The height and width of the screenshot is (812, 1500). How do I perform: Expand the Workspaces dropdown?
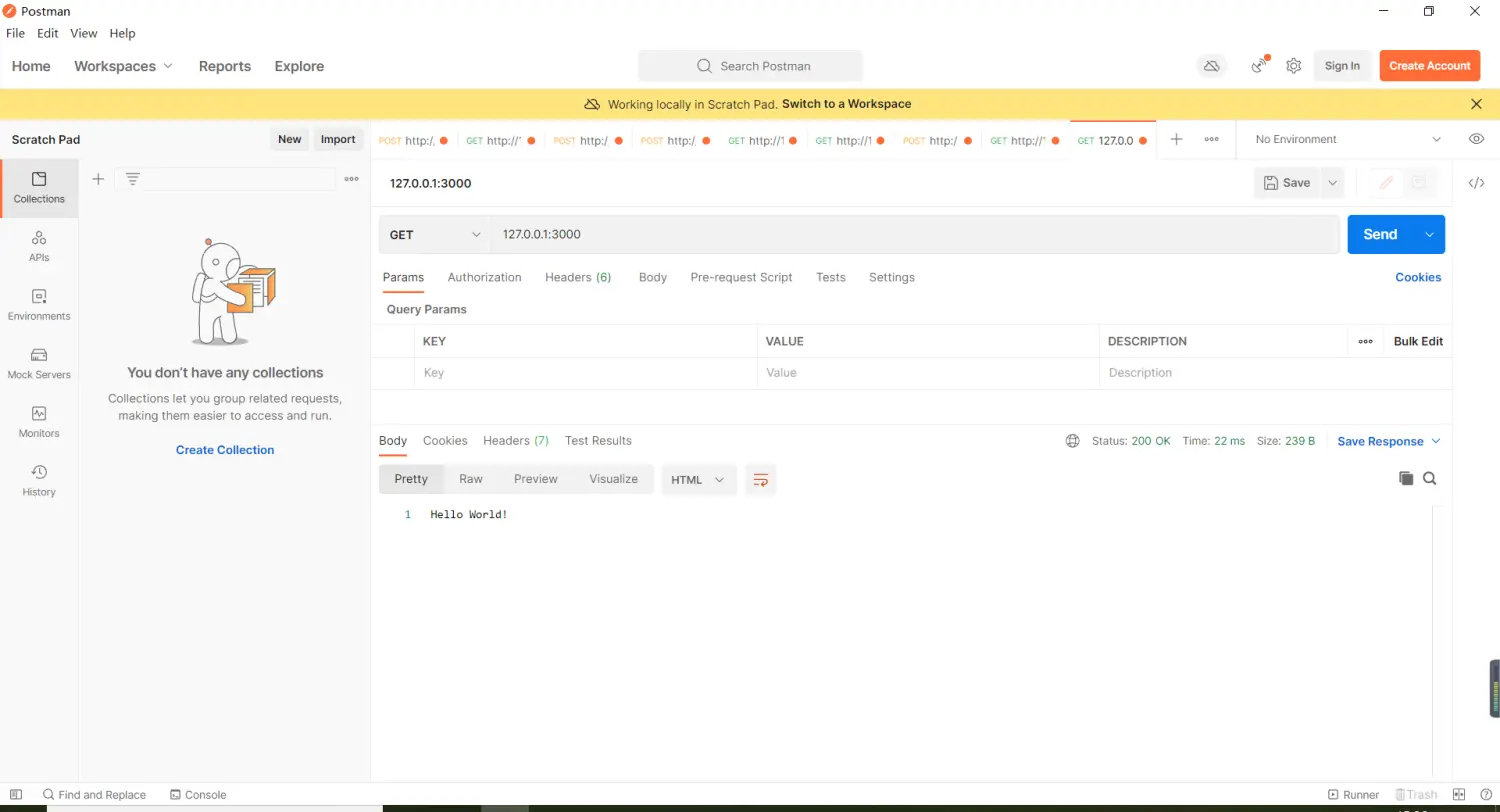point(123,66)
